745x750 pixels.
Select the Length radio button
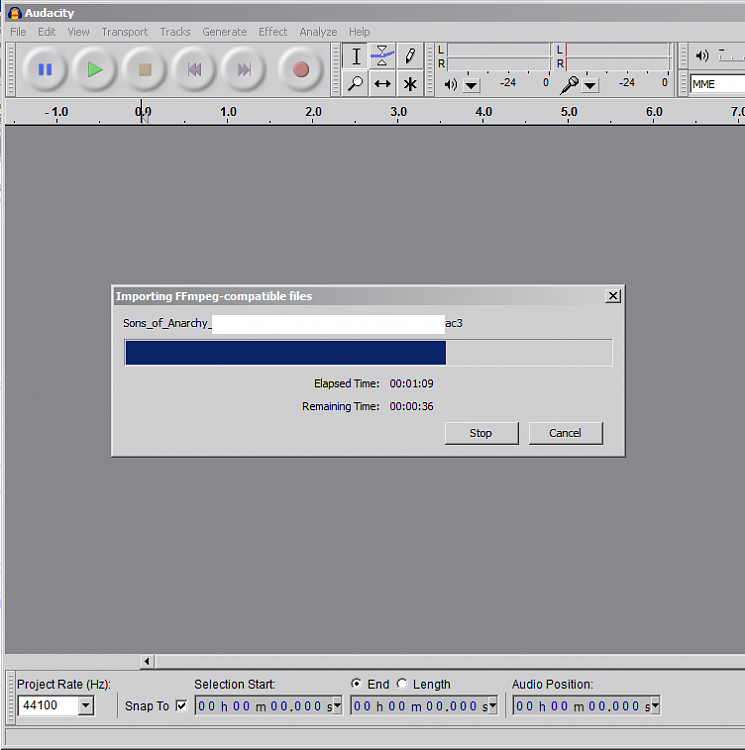(402, 684)
